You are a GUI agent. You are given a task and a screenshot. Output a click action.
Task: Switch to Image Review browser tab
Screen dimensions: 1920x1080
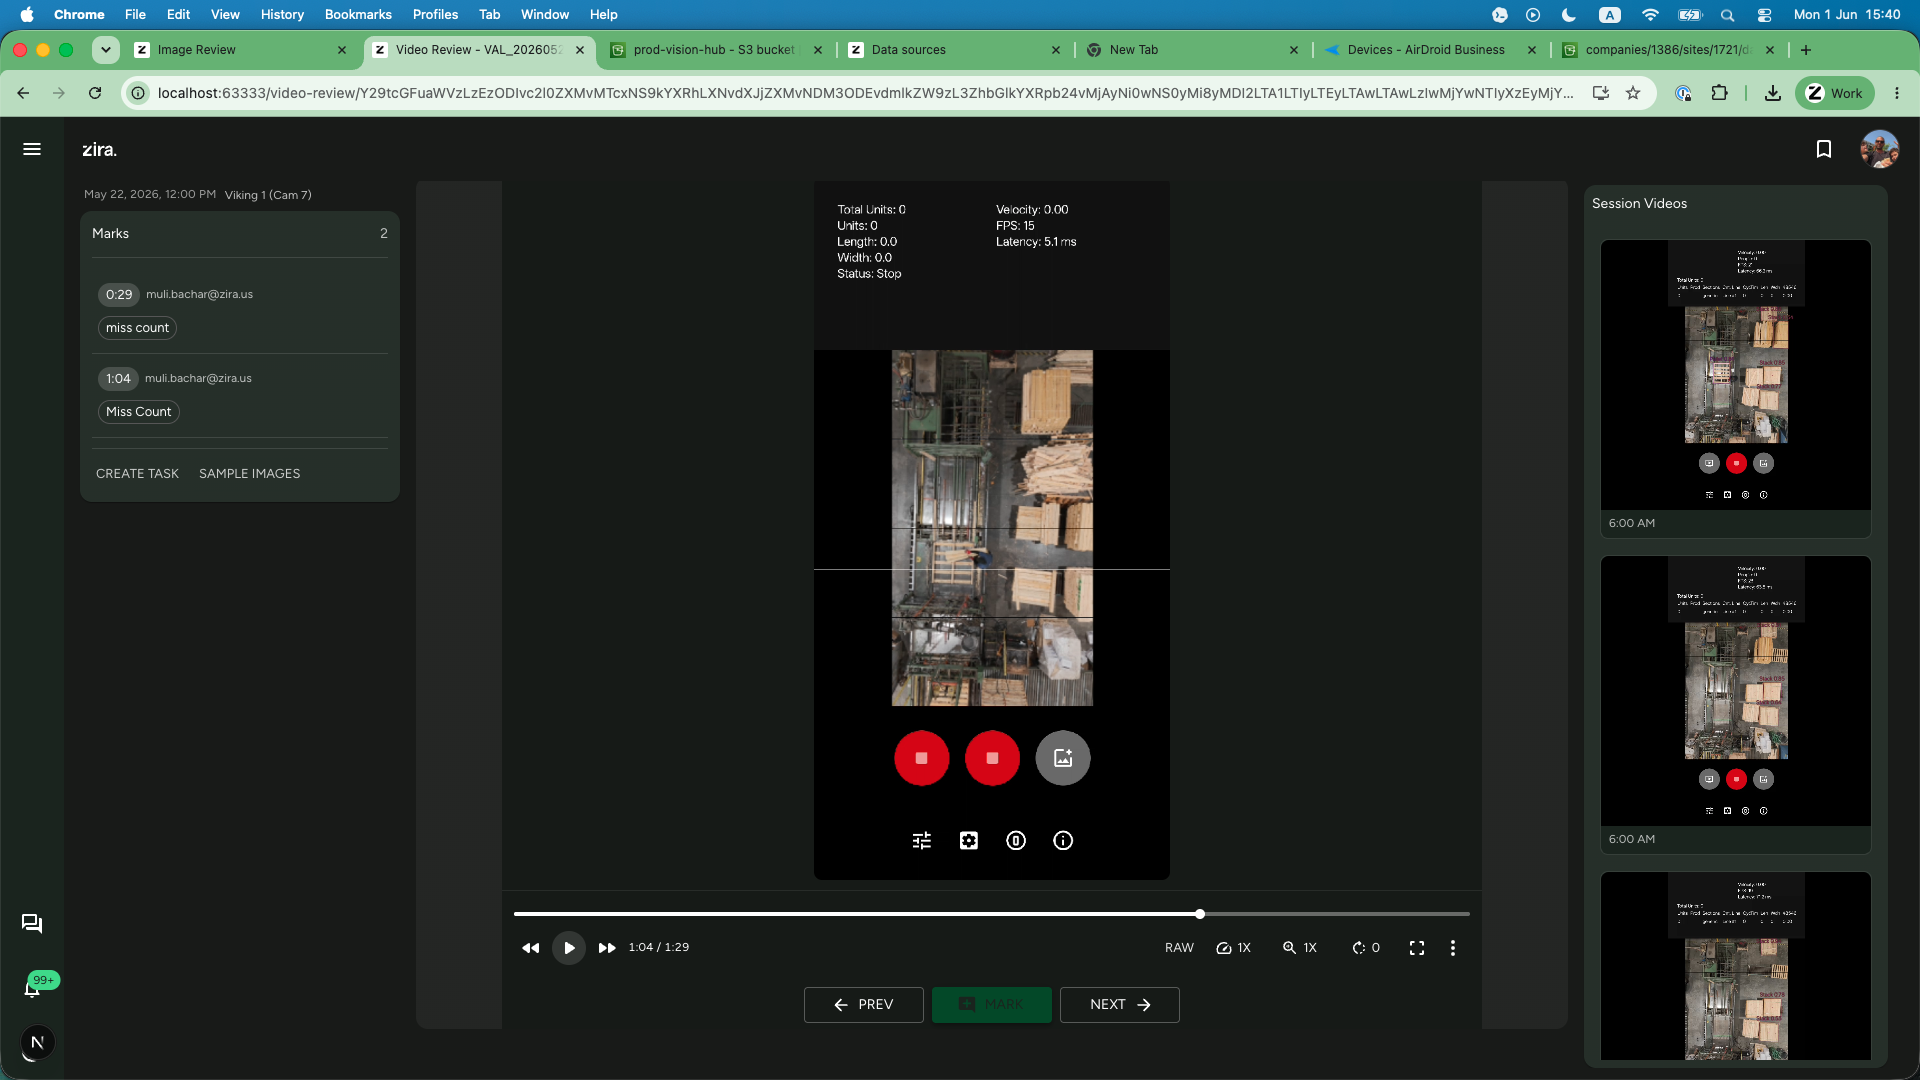(x=241, y=50)
